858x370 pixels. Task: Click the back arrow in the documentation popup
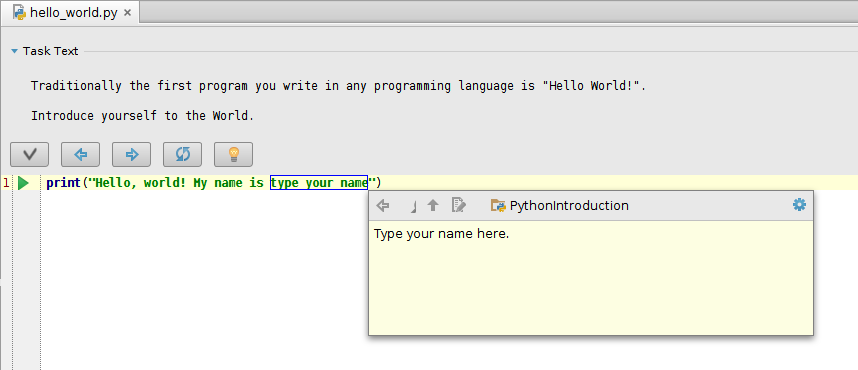click(383, 206)
